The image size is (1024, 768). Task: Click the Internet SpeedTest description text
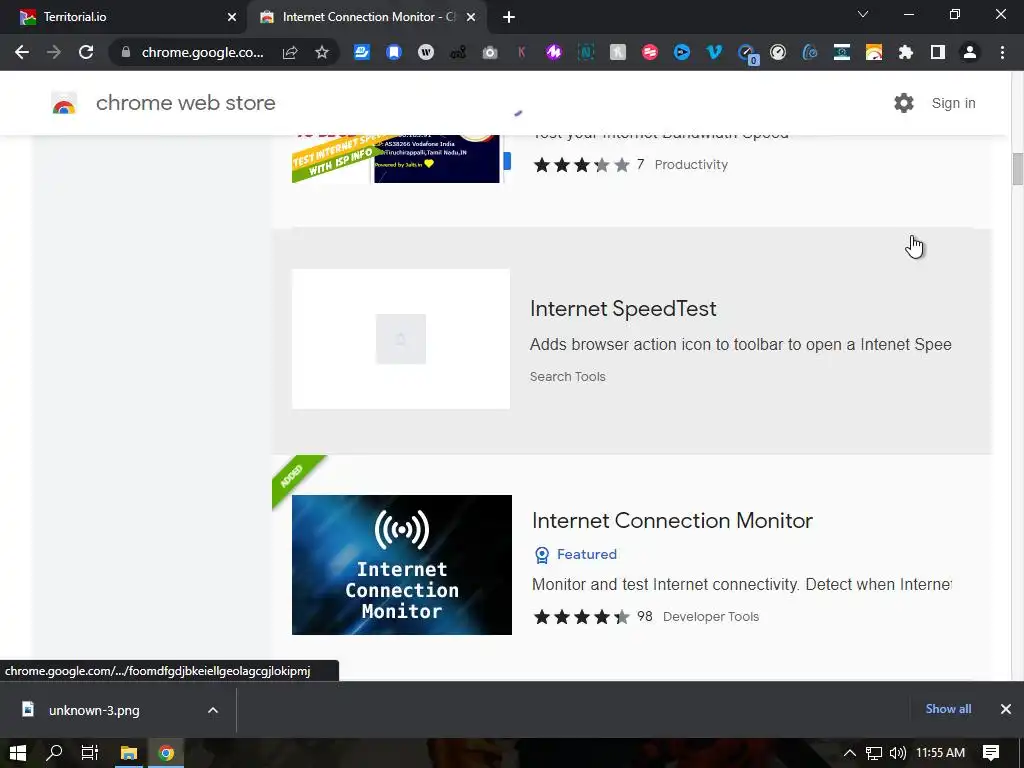pos(741,344)
